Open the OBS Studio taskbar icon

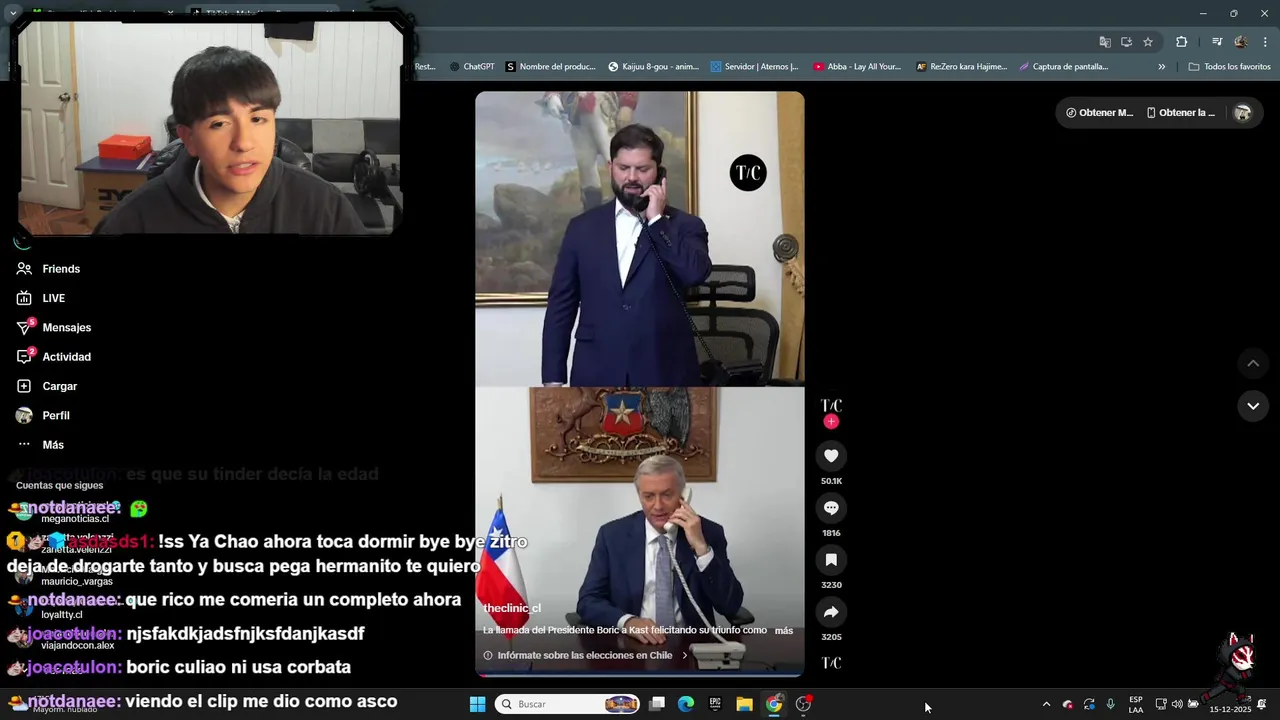pos(803,704)
